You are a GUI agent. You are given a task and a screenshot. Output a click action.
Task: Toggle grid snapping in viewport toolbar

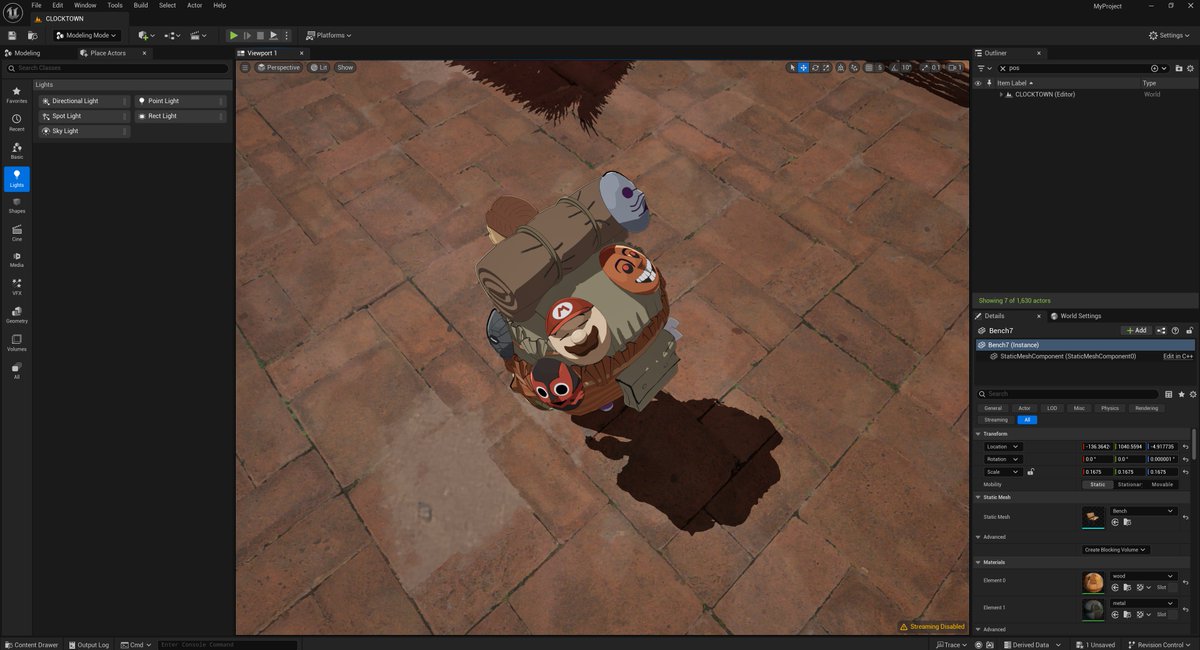point(868,67)
